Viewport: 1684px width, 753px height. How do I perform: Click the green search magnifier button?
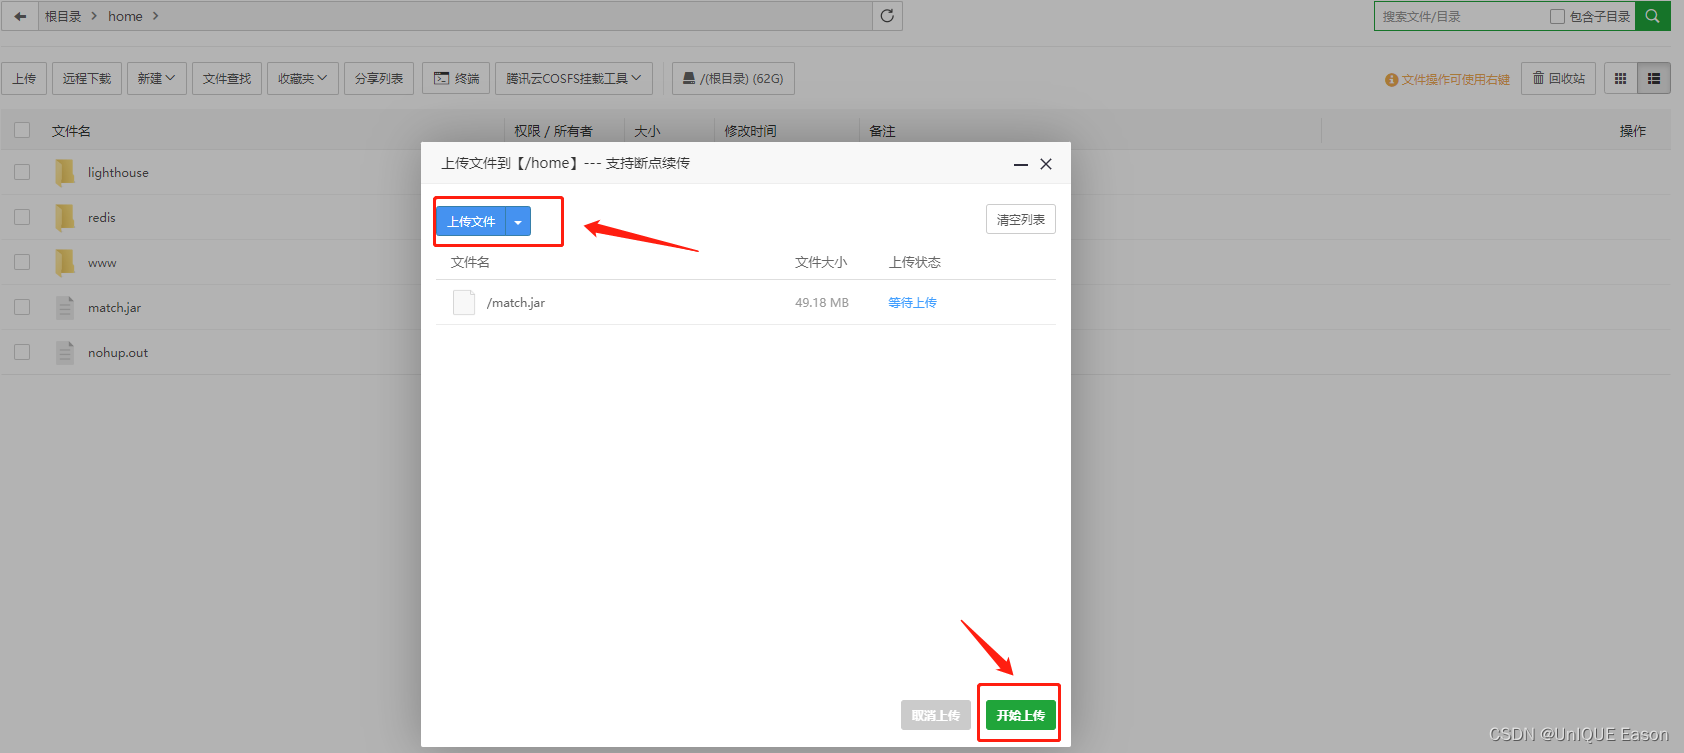click(1653, 16)
